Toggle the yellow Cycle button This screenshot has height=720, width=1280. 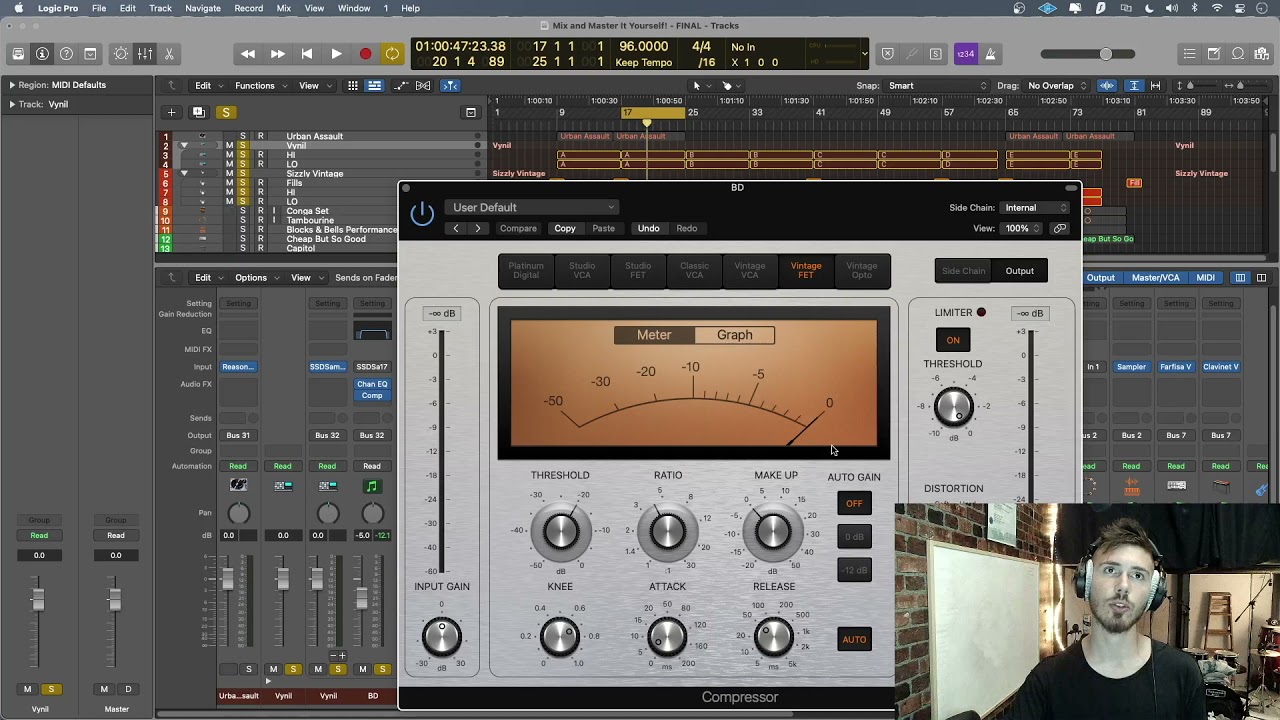click(393, 54)
